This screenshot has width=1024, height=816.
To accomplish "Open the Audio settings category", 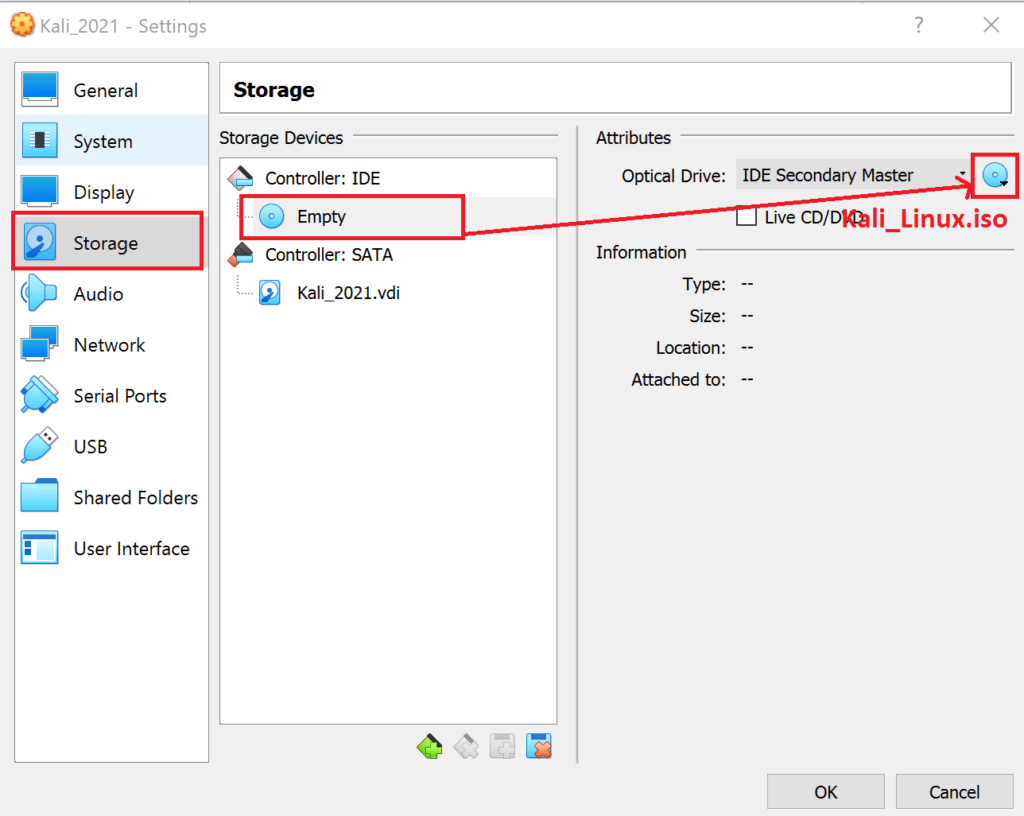I will point(111,294).
